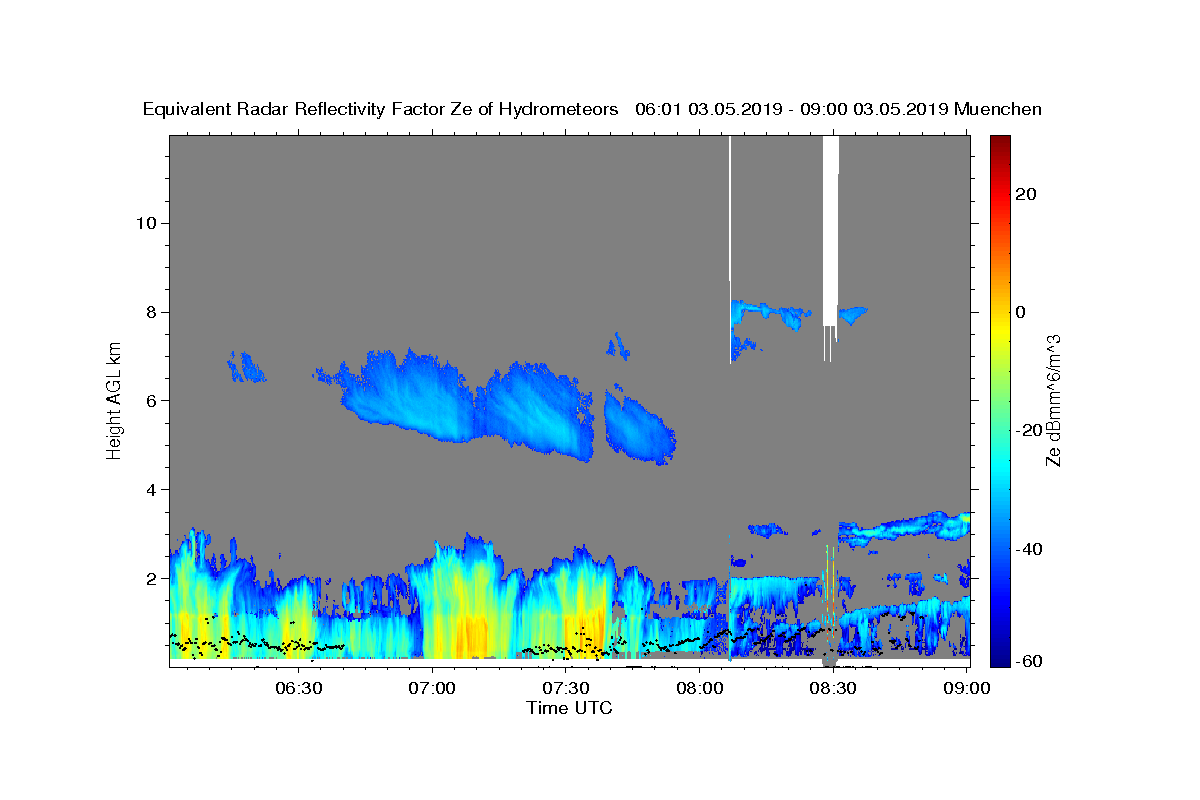Screen dimensions: 1200x800
Task: Click the plot title Equivalent Radar Reflectivity Factor
Action: pyautogui.click(x=328, y=110)
